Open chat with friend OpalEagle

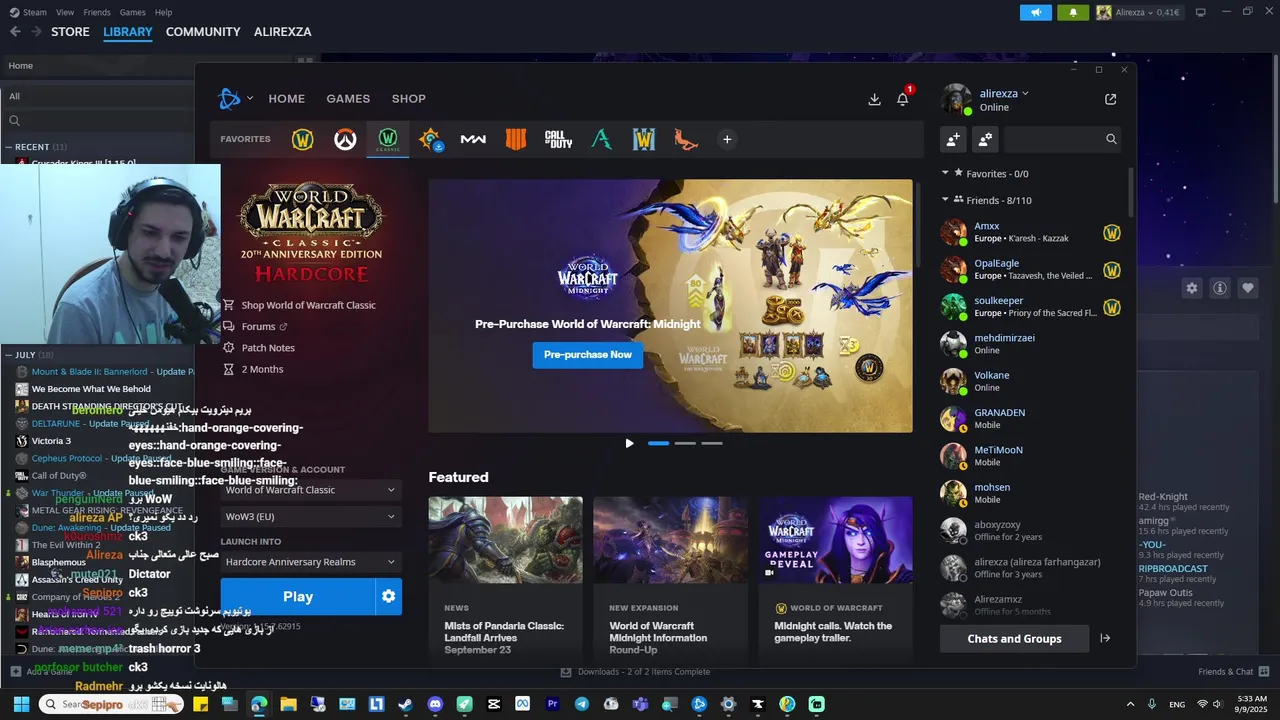(1030, 270)
